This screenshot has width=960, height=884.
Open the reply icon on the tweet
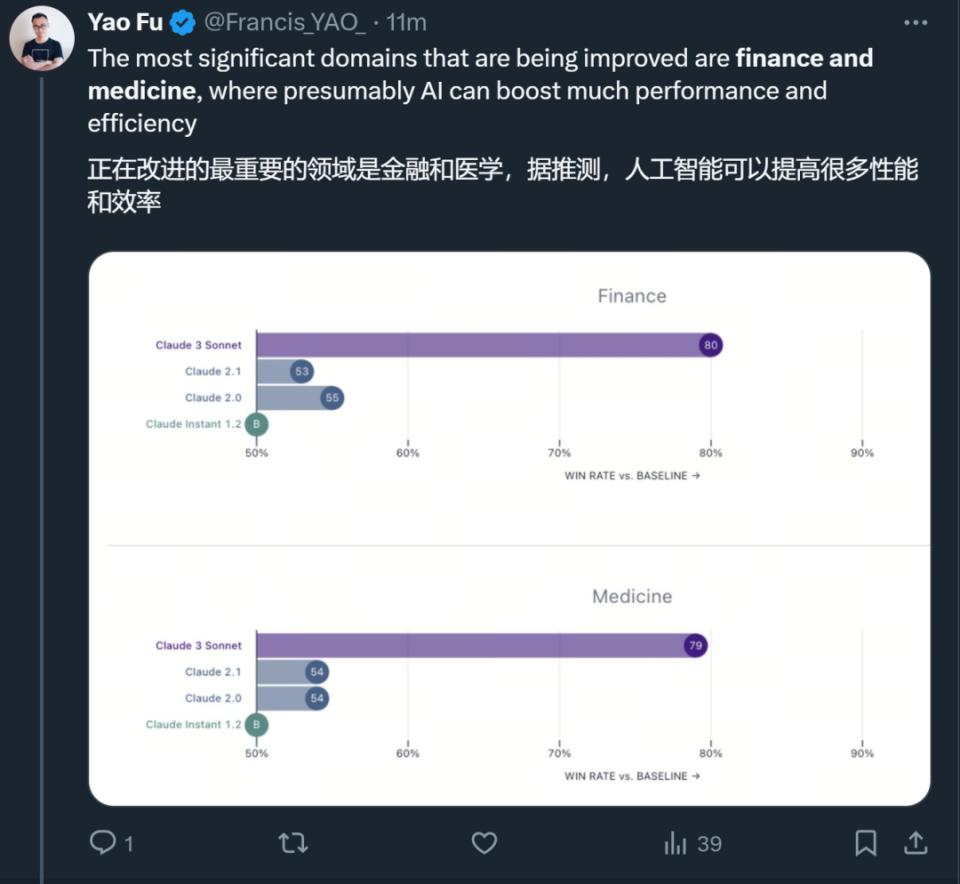(101, 843)
